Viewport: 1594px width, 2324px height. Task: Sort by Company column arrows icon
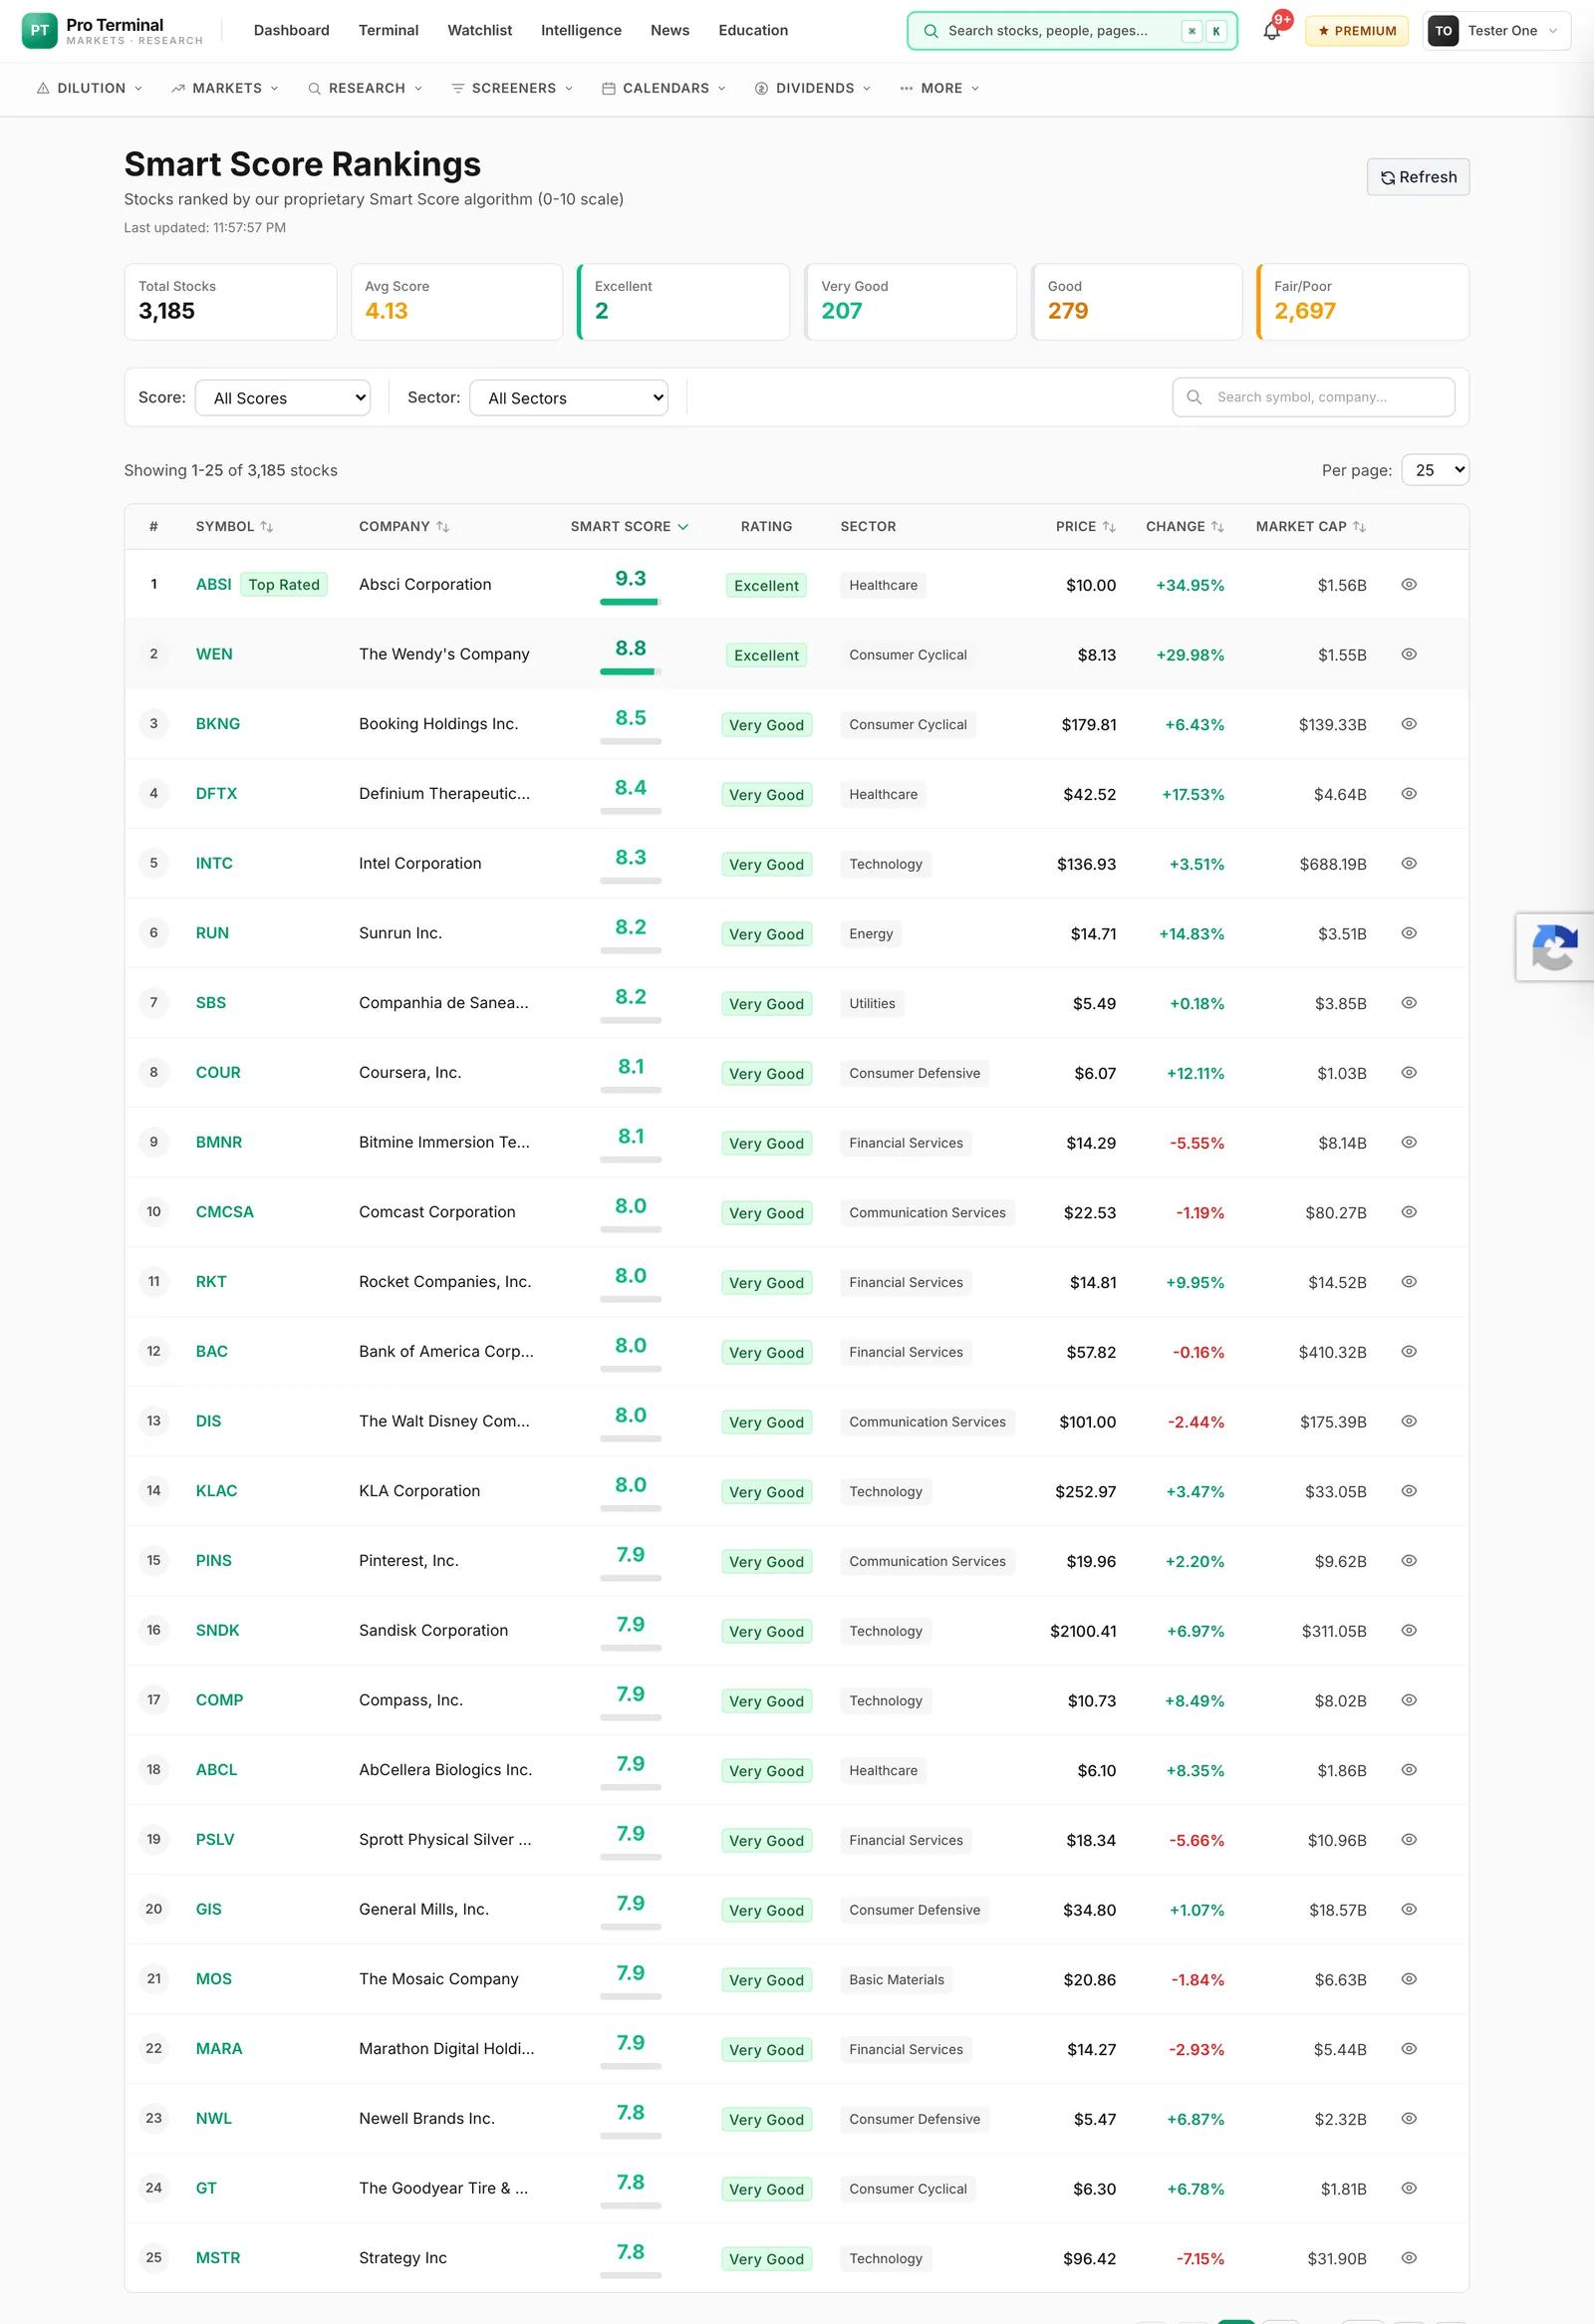(x=442, y=526)
